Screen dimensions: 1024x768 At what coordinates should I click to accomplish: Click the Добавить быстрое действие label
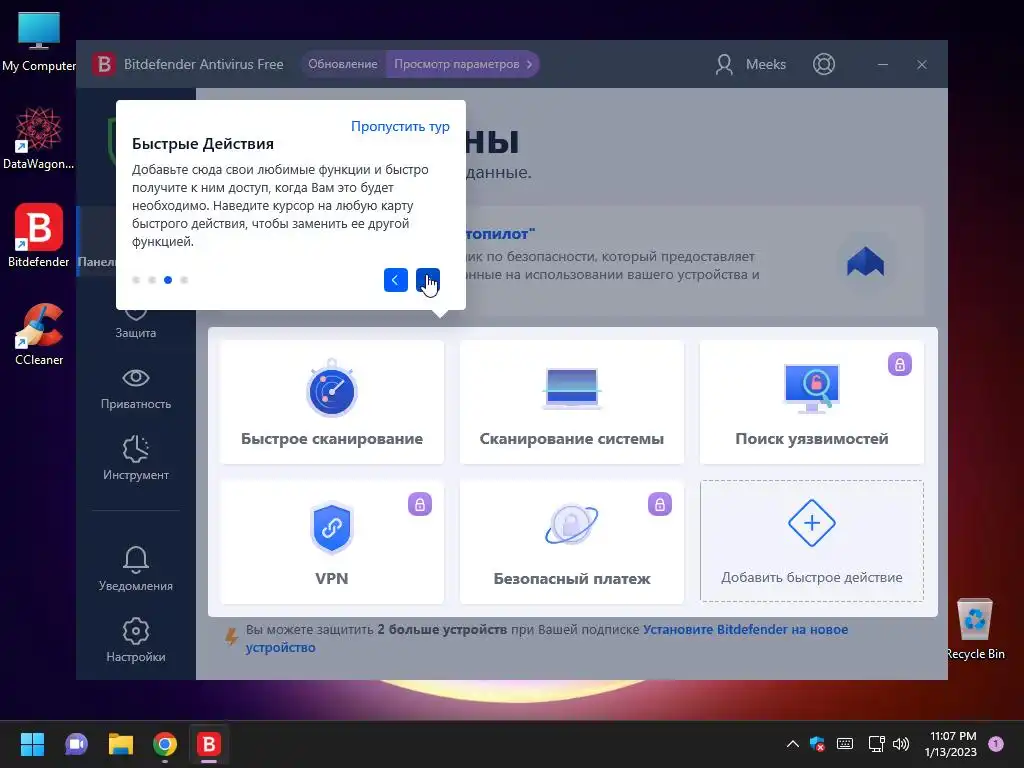tap(812, 577)
